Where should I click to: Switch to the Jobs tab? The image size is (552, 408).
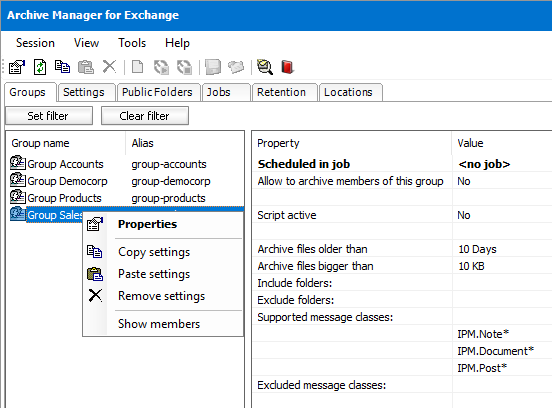(x=226, y=92)
